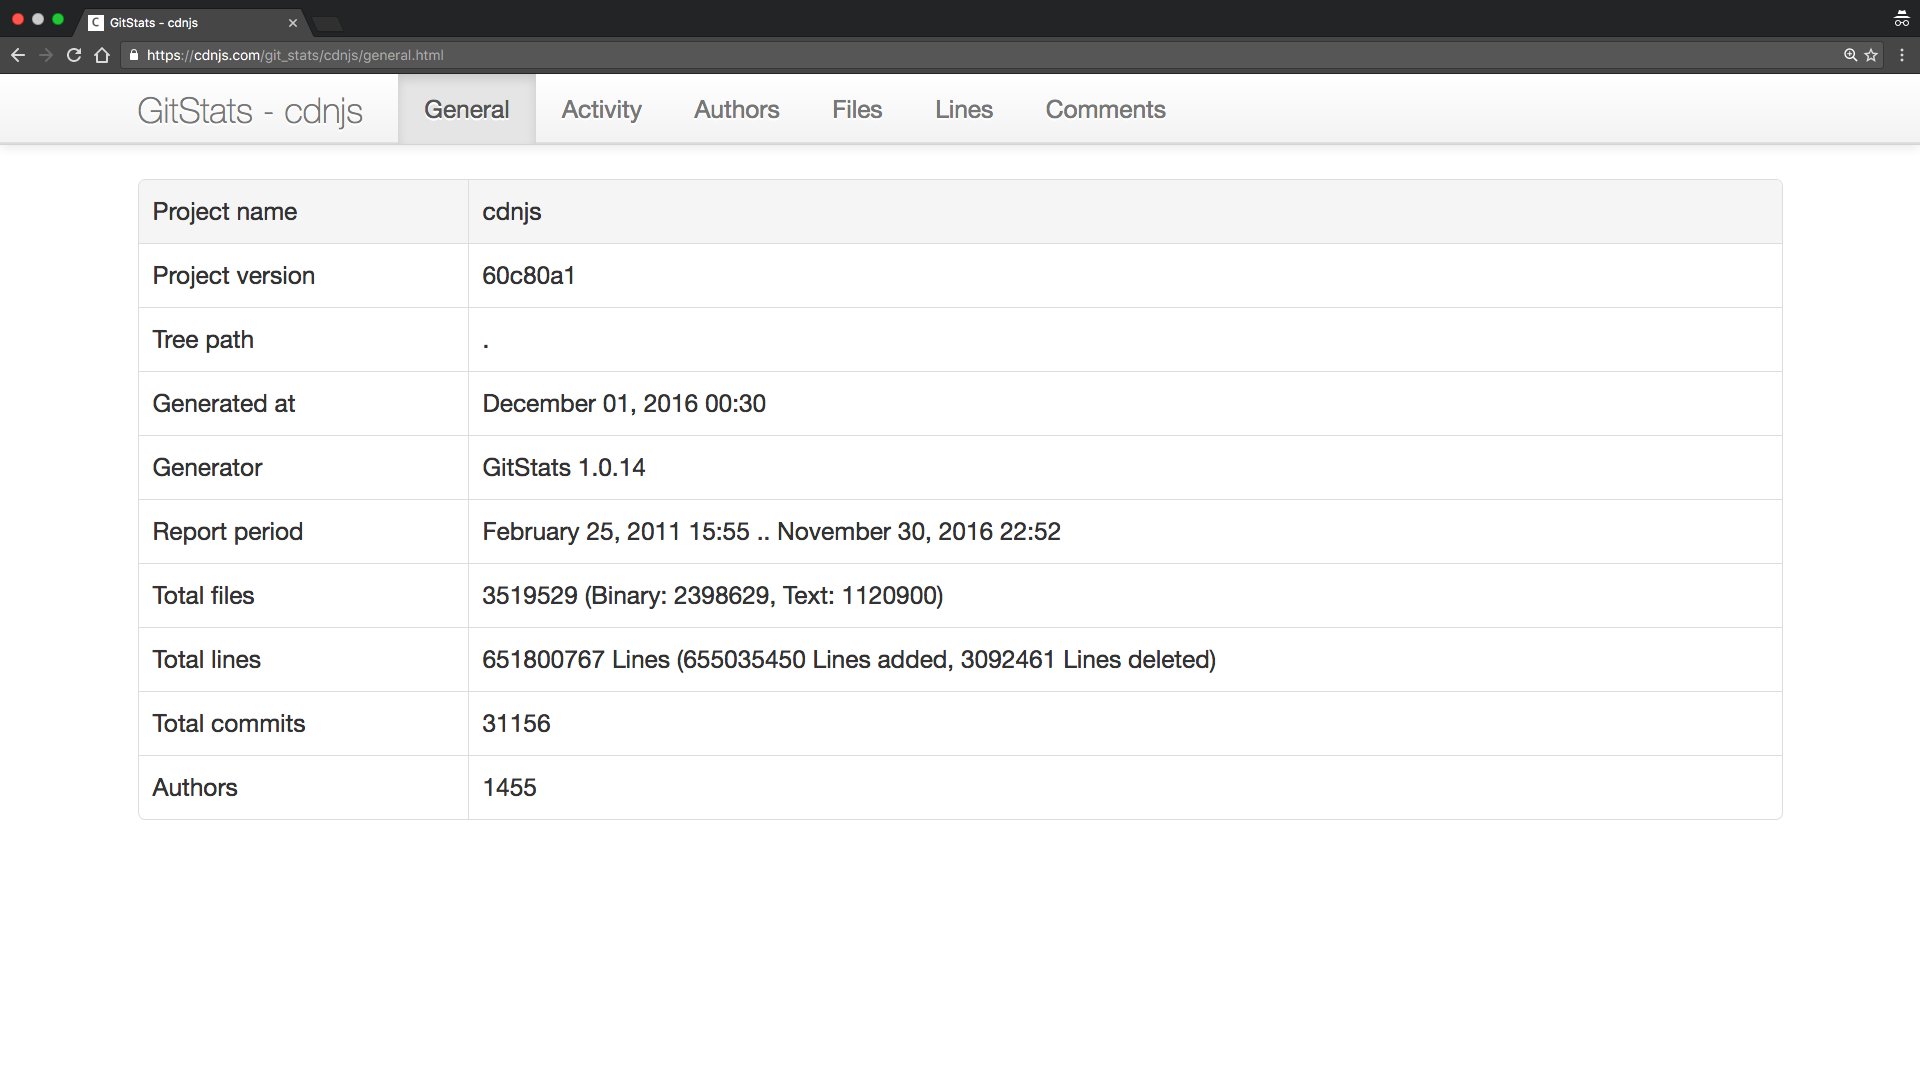The width and height of the screenshot is (1920, 1080).
Task: Select the 1455 authors count
Action: click(509, 788)
